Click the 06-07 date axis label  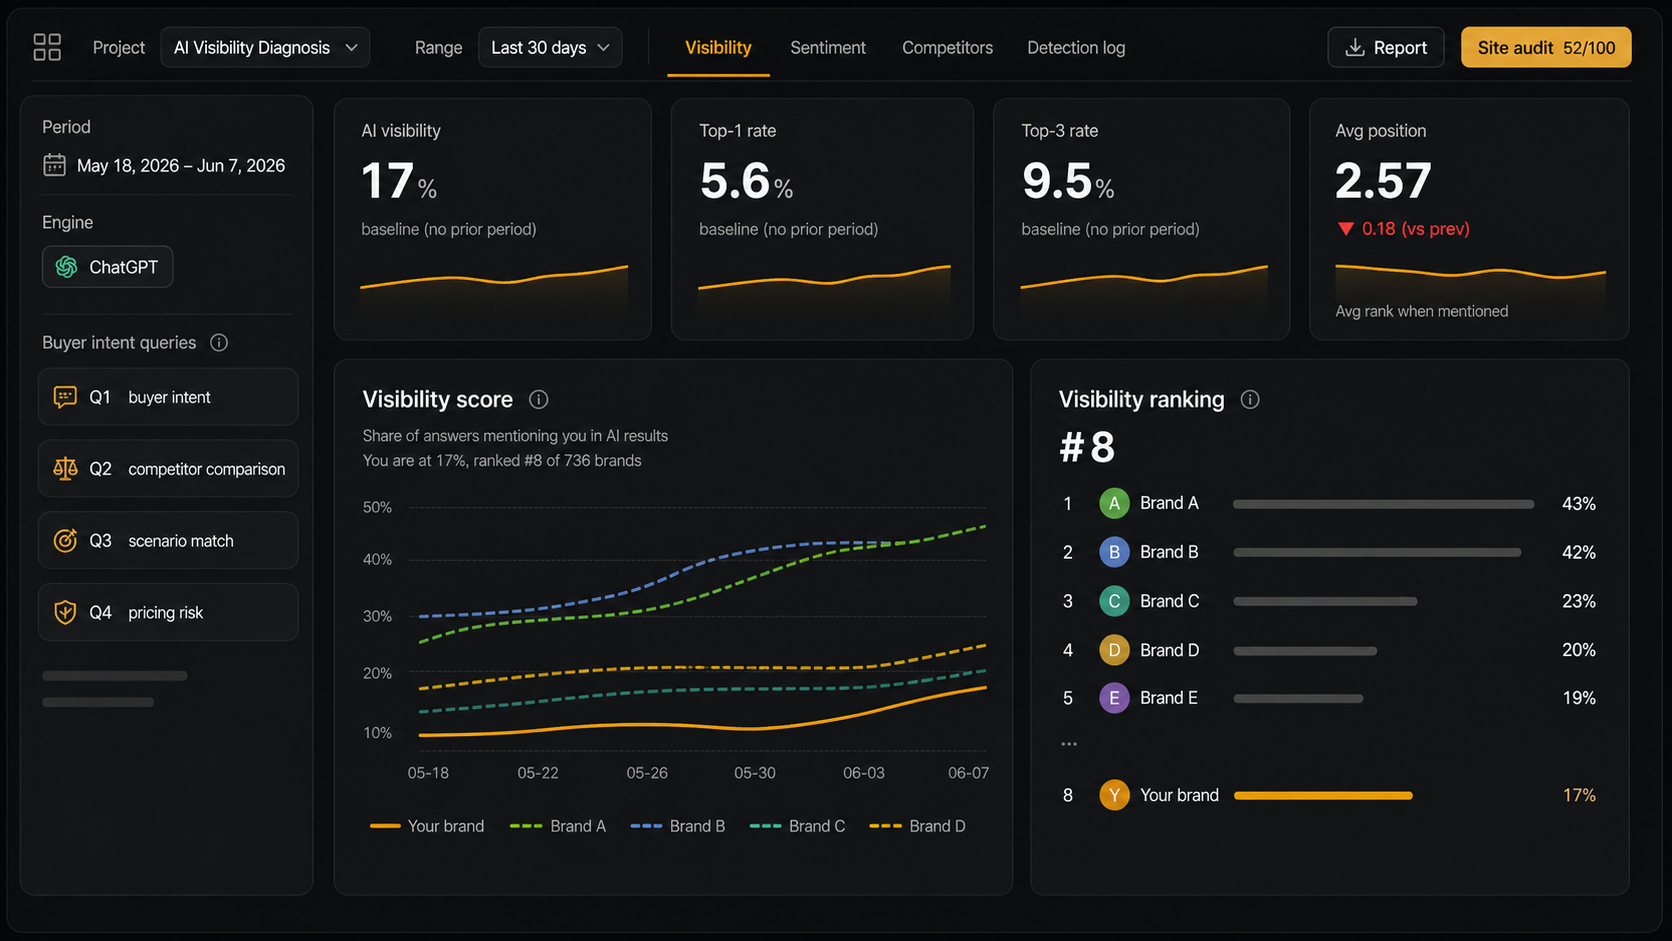coord(968,773)
